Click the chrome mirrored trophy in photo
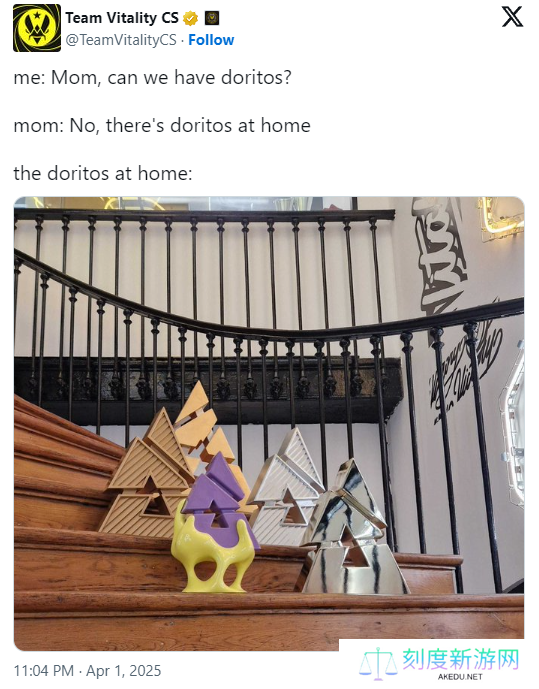 pyautogui.click(x=351, y=529)
